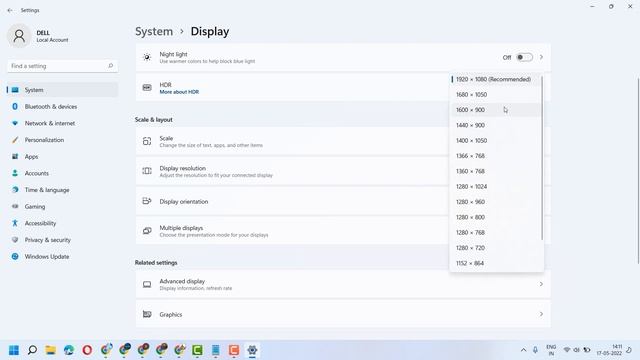Screen dimensions: 640x360
Task: Open Windows Update settings
Action: [62, 257]
